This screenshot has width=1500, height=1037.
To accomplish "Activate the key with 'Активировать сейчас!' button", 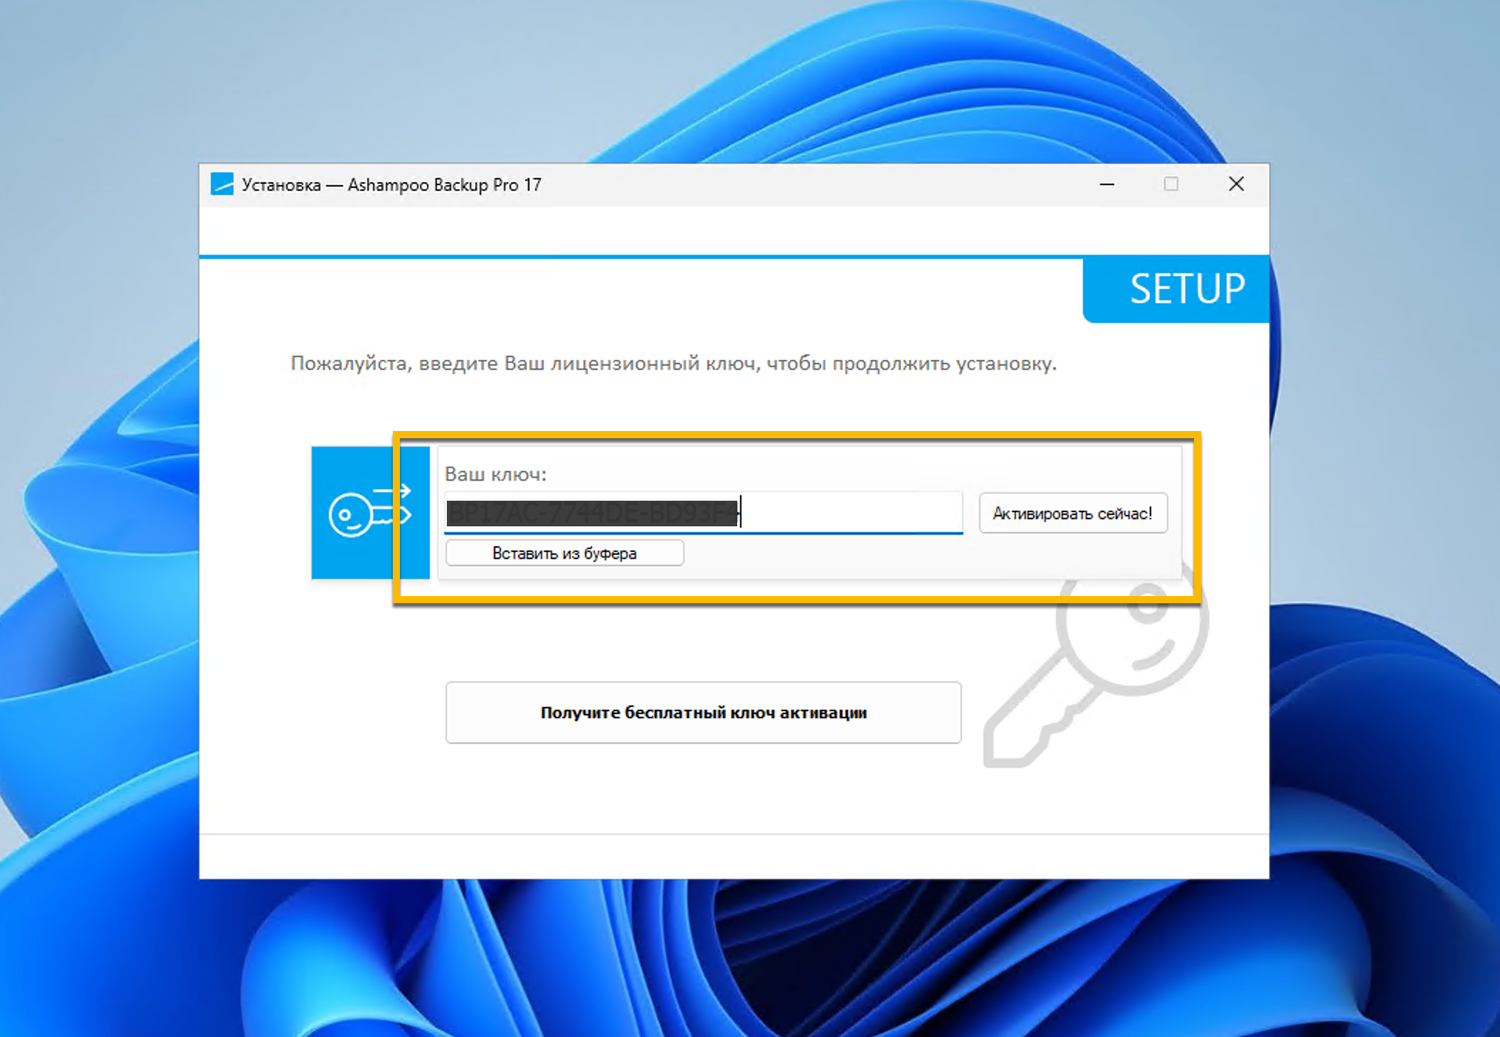I will click(1073, 513).
